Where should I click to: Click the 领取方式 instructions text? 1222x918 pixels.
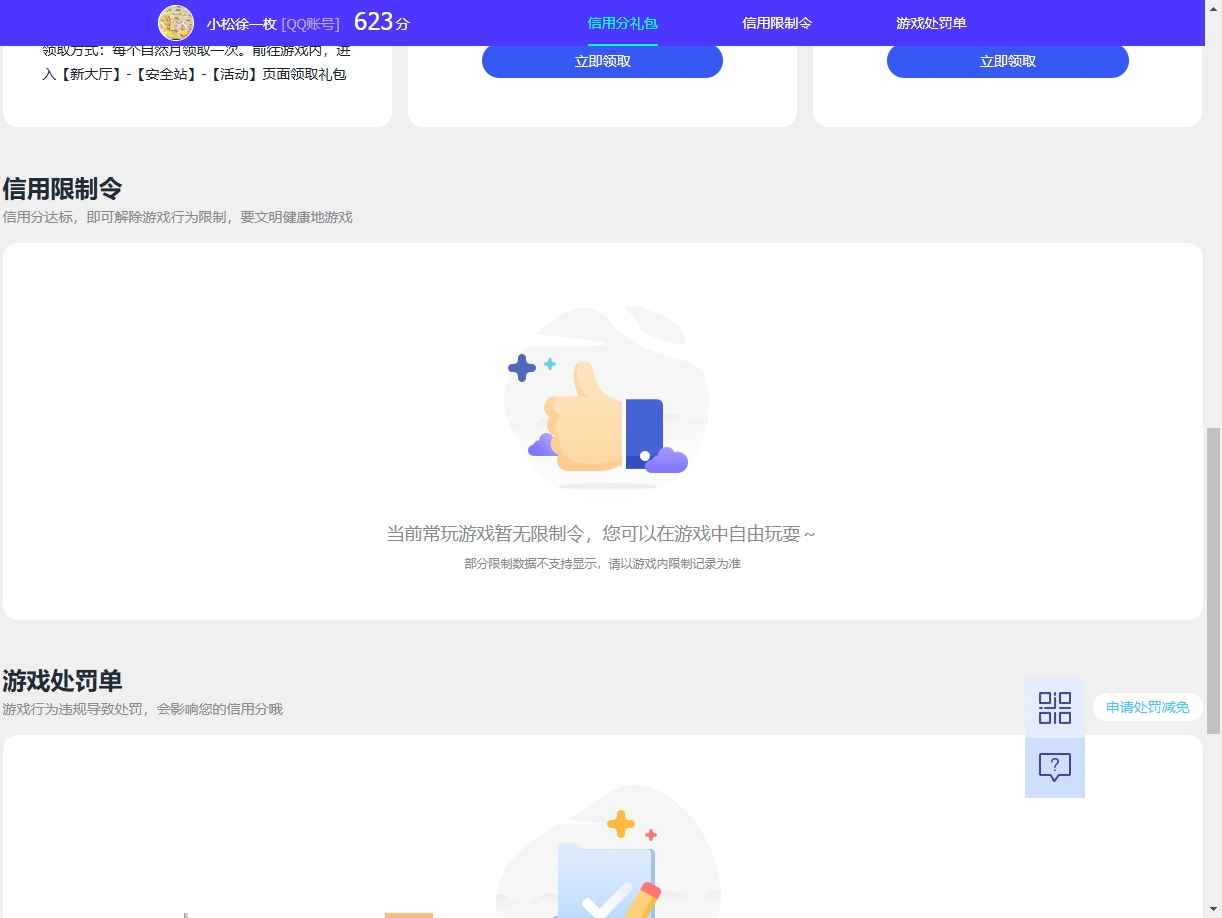click(x=196, y=62)
